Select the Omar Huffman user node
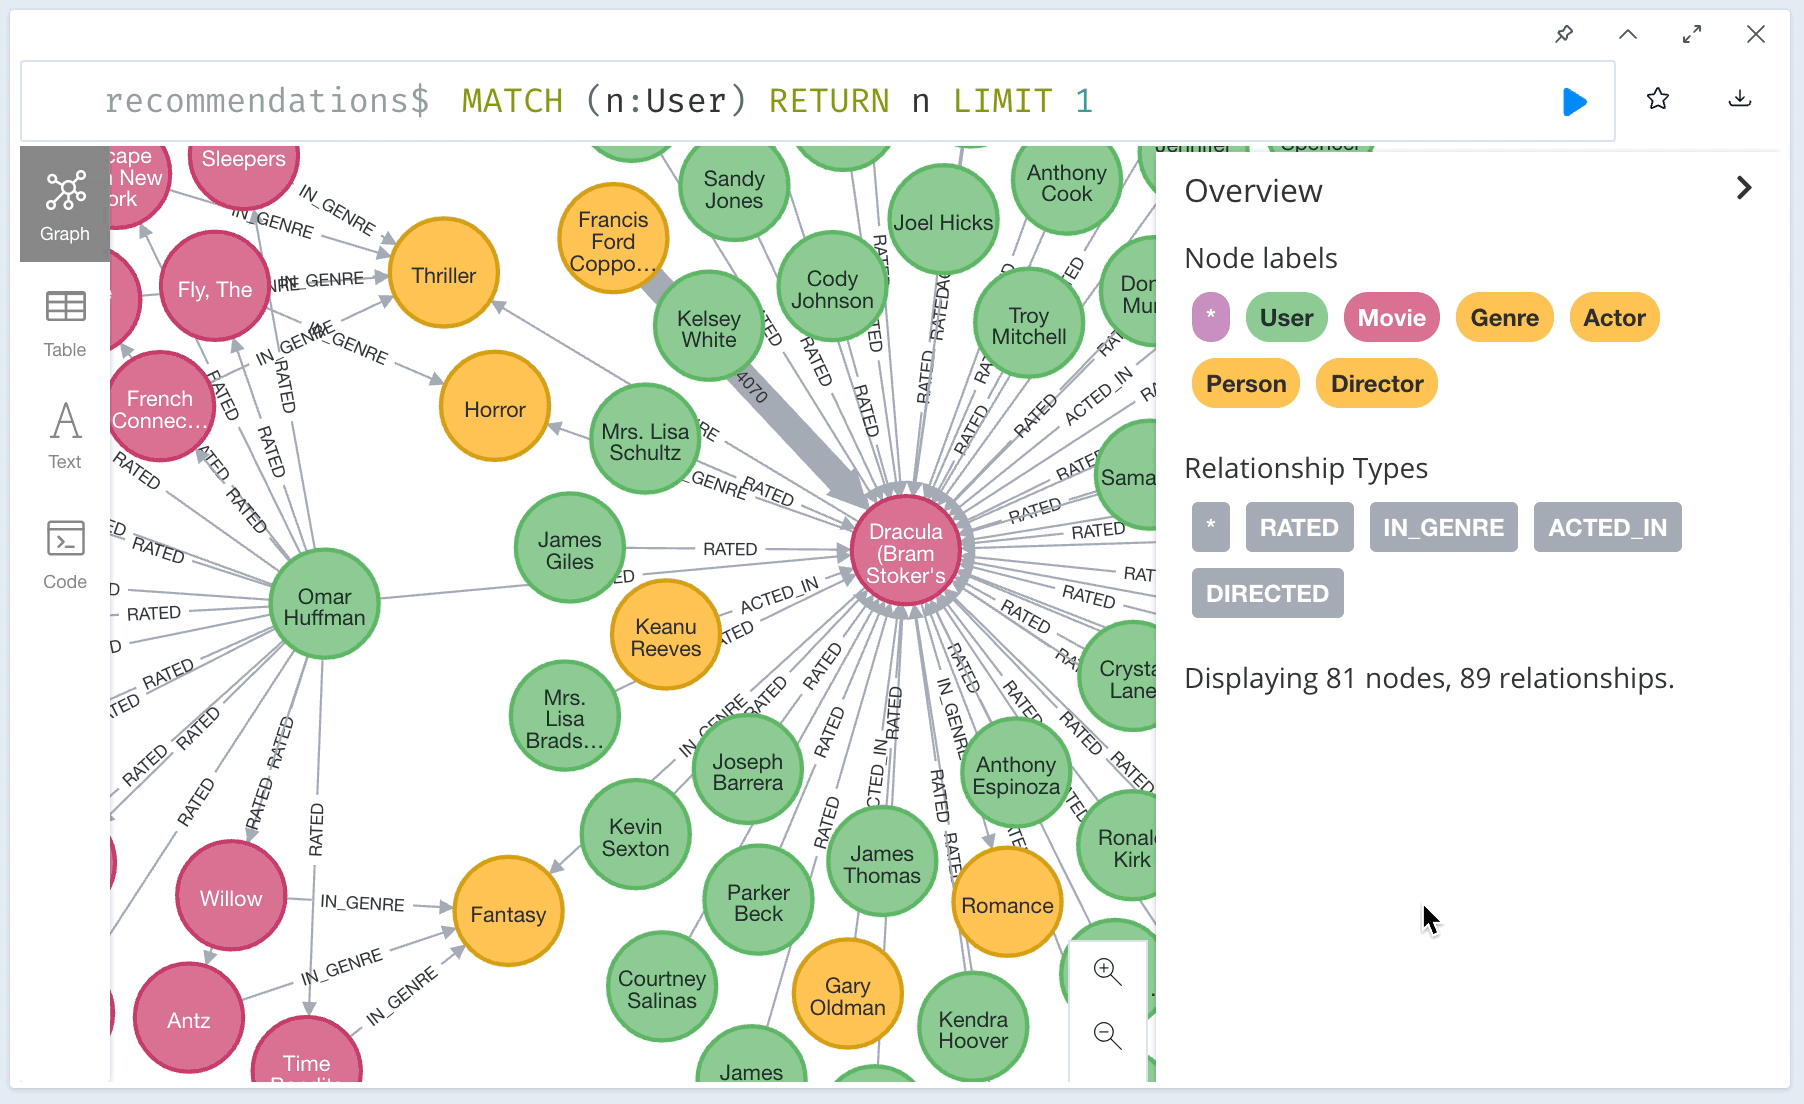Image resolution: width=1804 pixels, height=1104 pixels. click(x=325, y=604)
